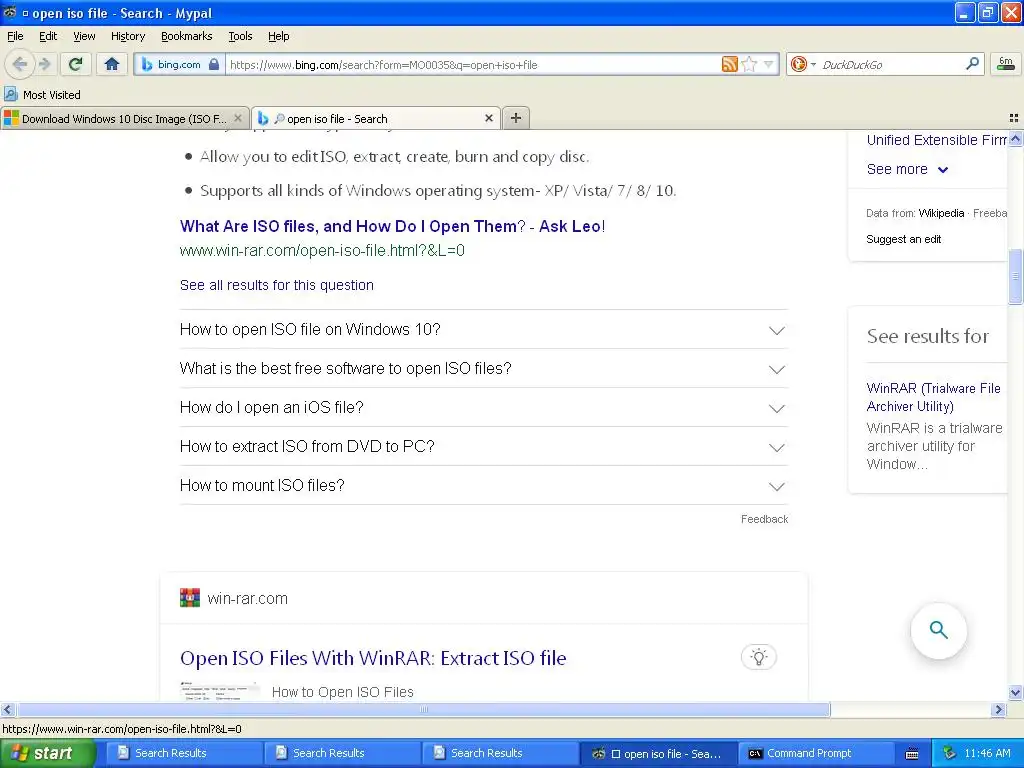Close the Download Windows 10 Disc Image tab

(238, 118)
